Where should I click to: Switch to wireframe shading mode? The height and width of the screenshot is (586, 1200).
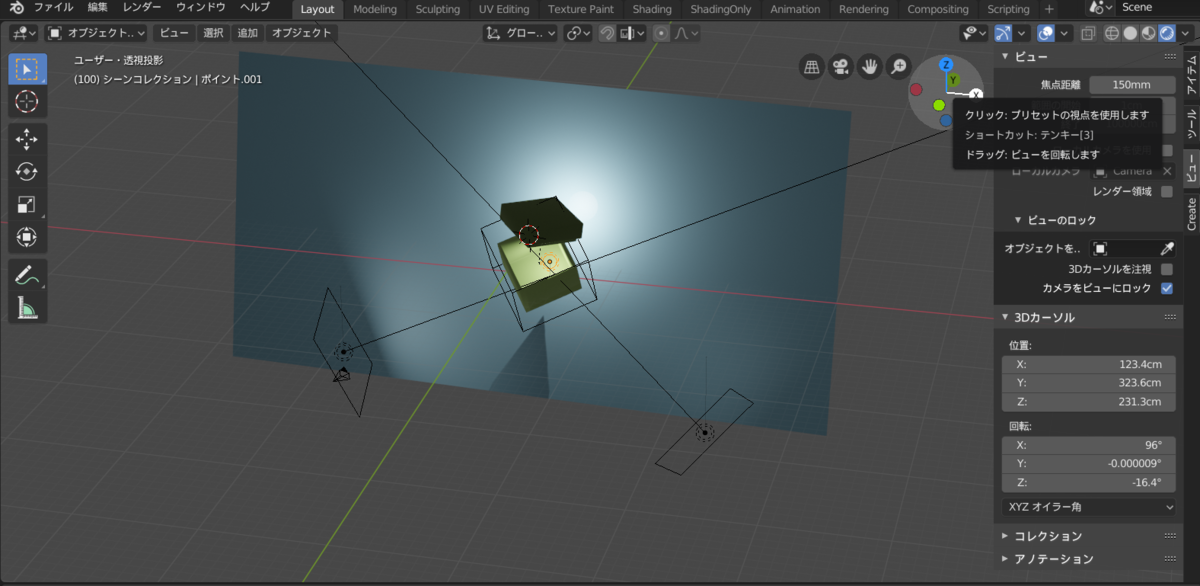[x=1111, y=33]
